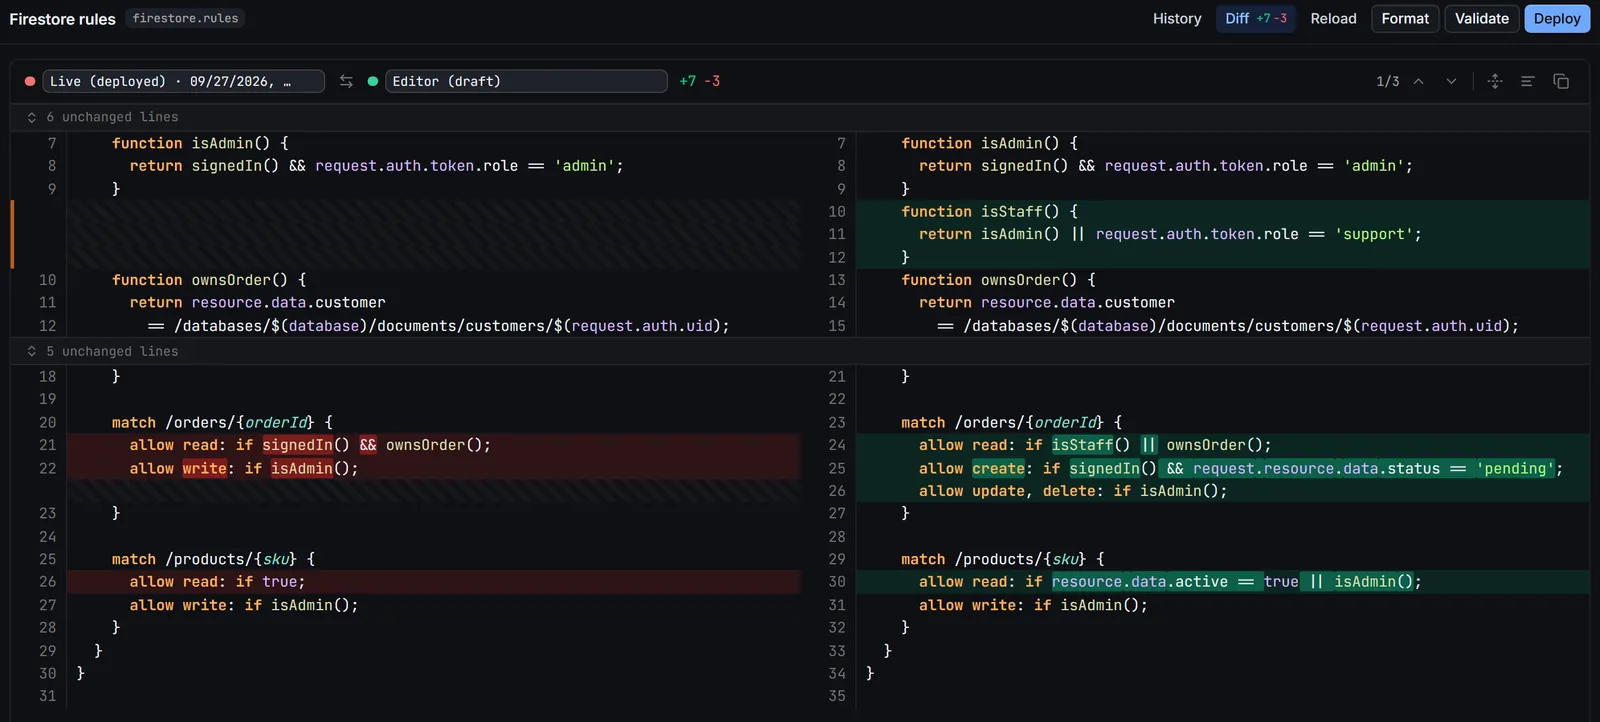The width and height of the screenshot is (1600, 722).
Task: Swap the left and right diff sides
Action: [x=346, y=81]
